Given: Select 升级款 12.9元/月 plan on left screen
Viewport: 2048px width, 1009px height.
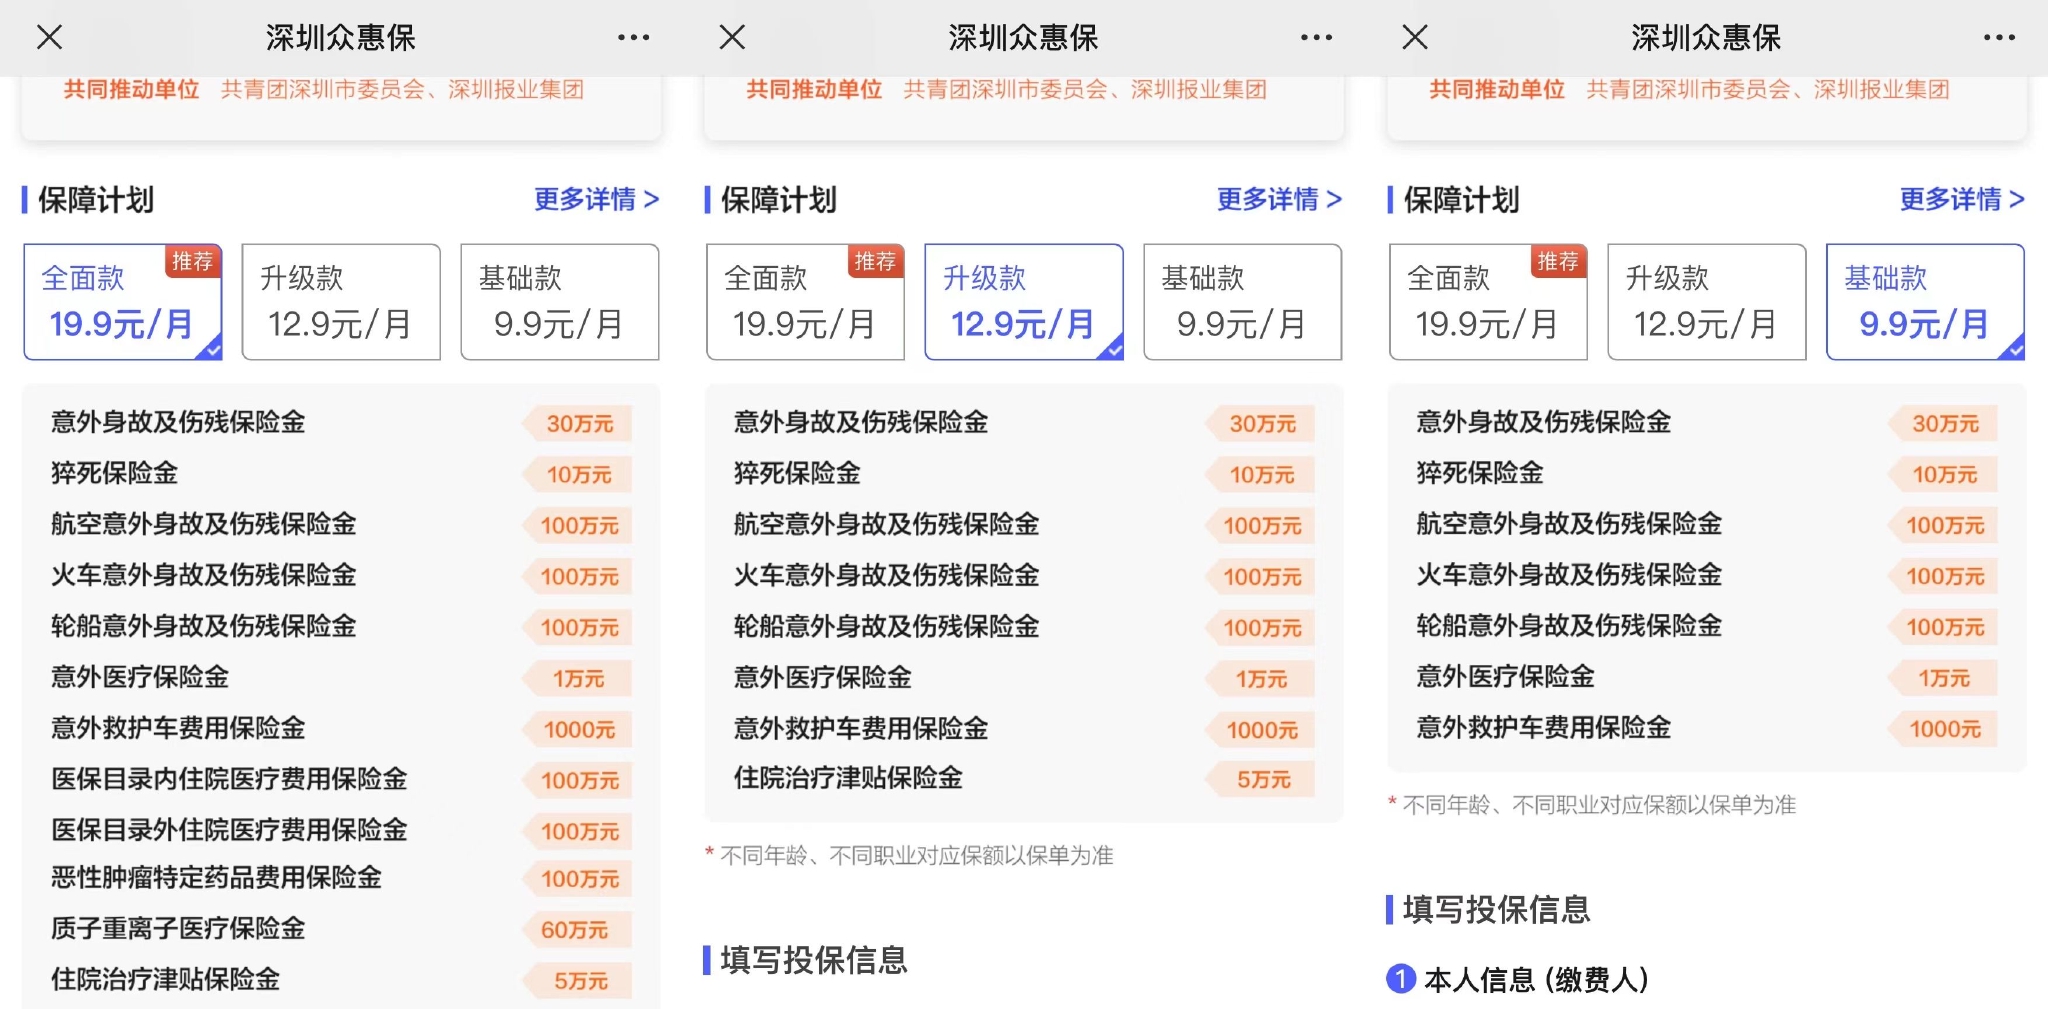Looking at the screenshot, I should [341, 302].
